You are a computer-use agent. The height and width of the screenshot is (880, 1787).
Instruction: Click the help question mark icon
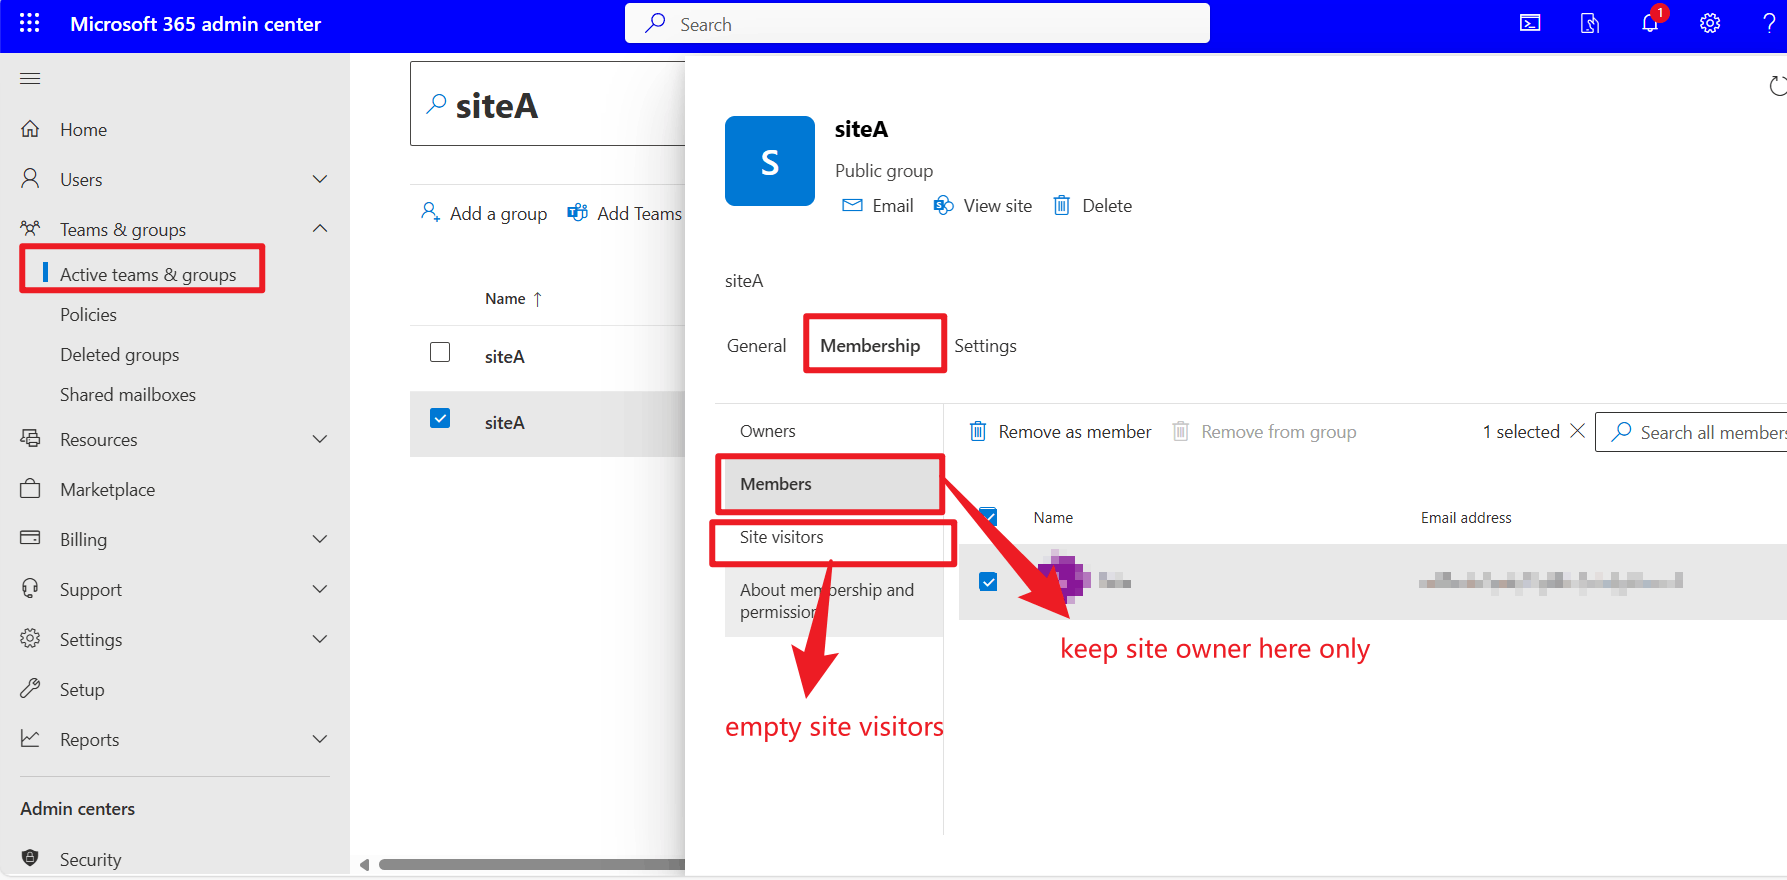click(x=1769, y=23)
